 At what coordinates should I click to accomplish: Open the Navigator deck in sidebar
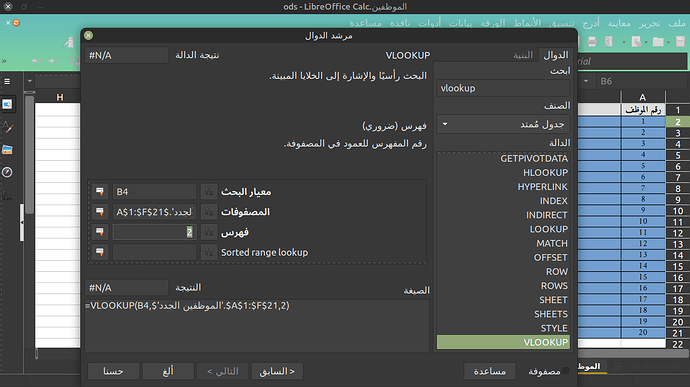7,172
